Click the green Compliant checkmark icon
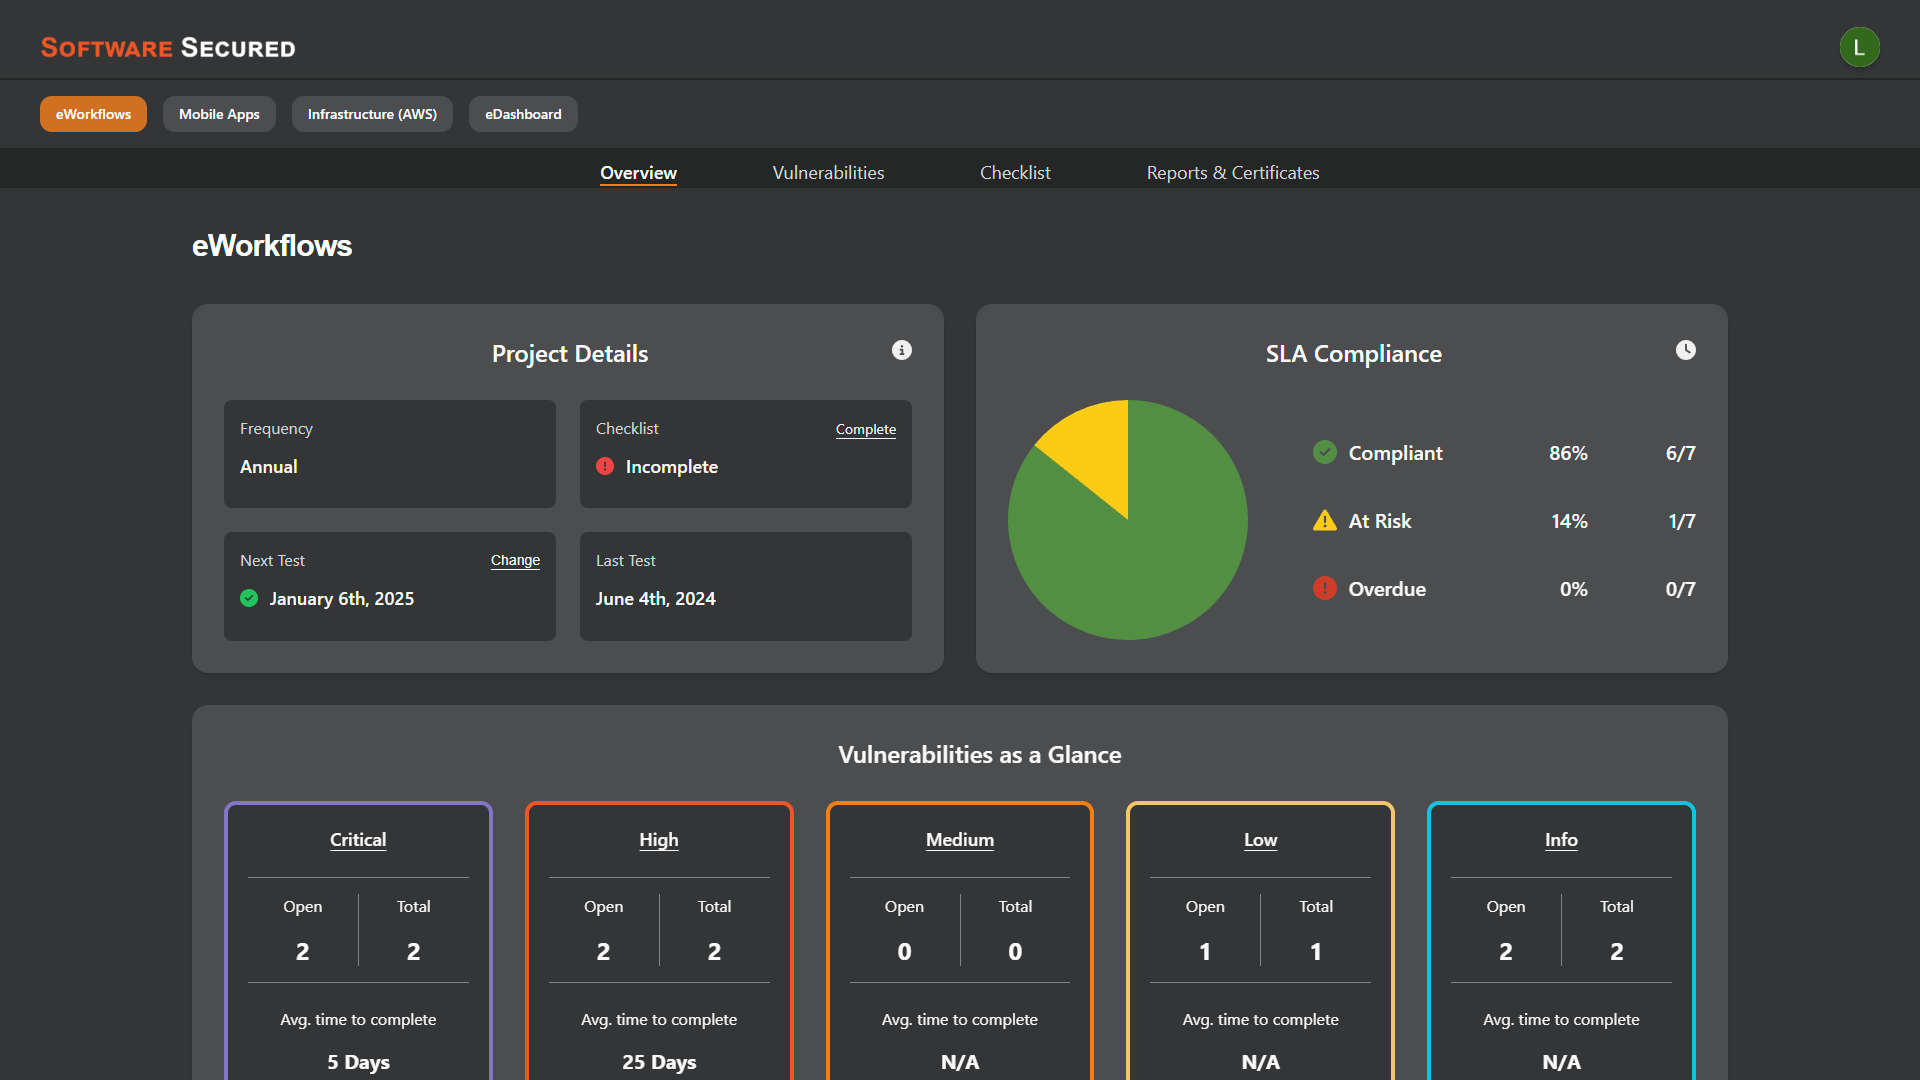The width and height of the screenshot is (1920, 1080). [x=1324, y=452]
